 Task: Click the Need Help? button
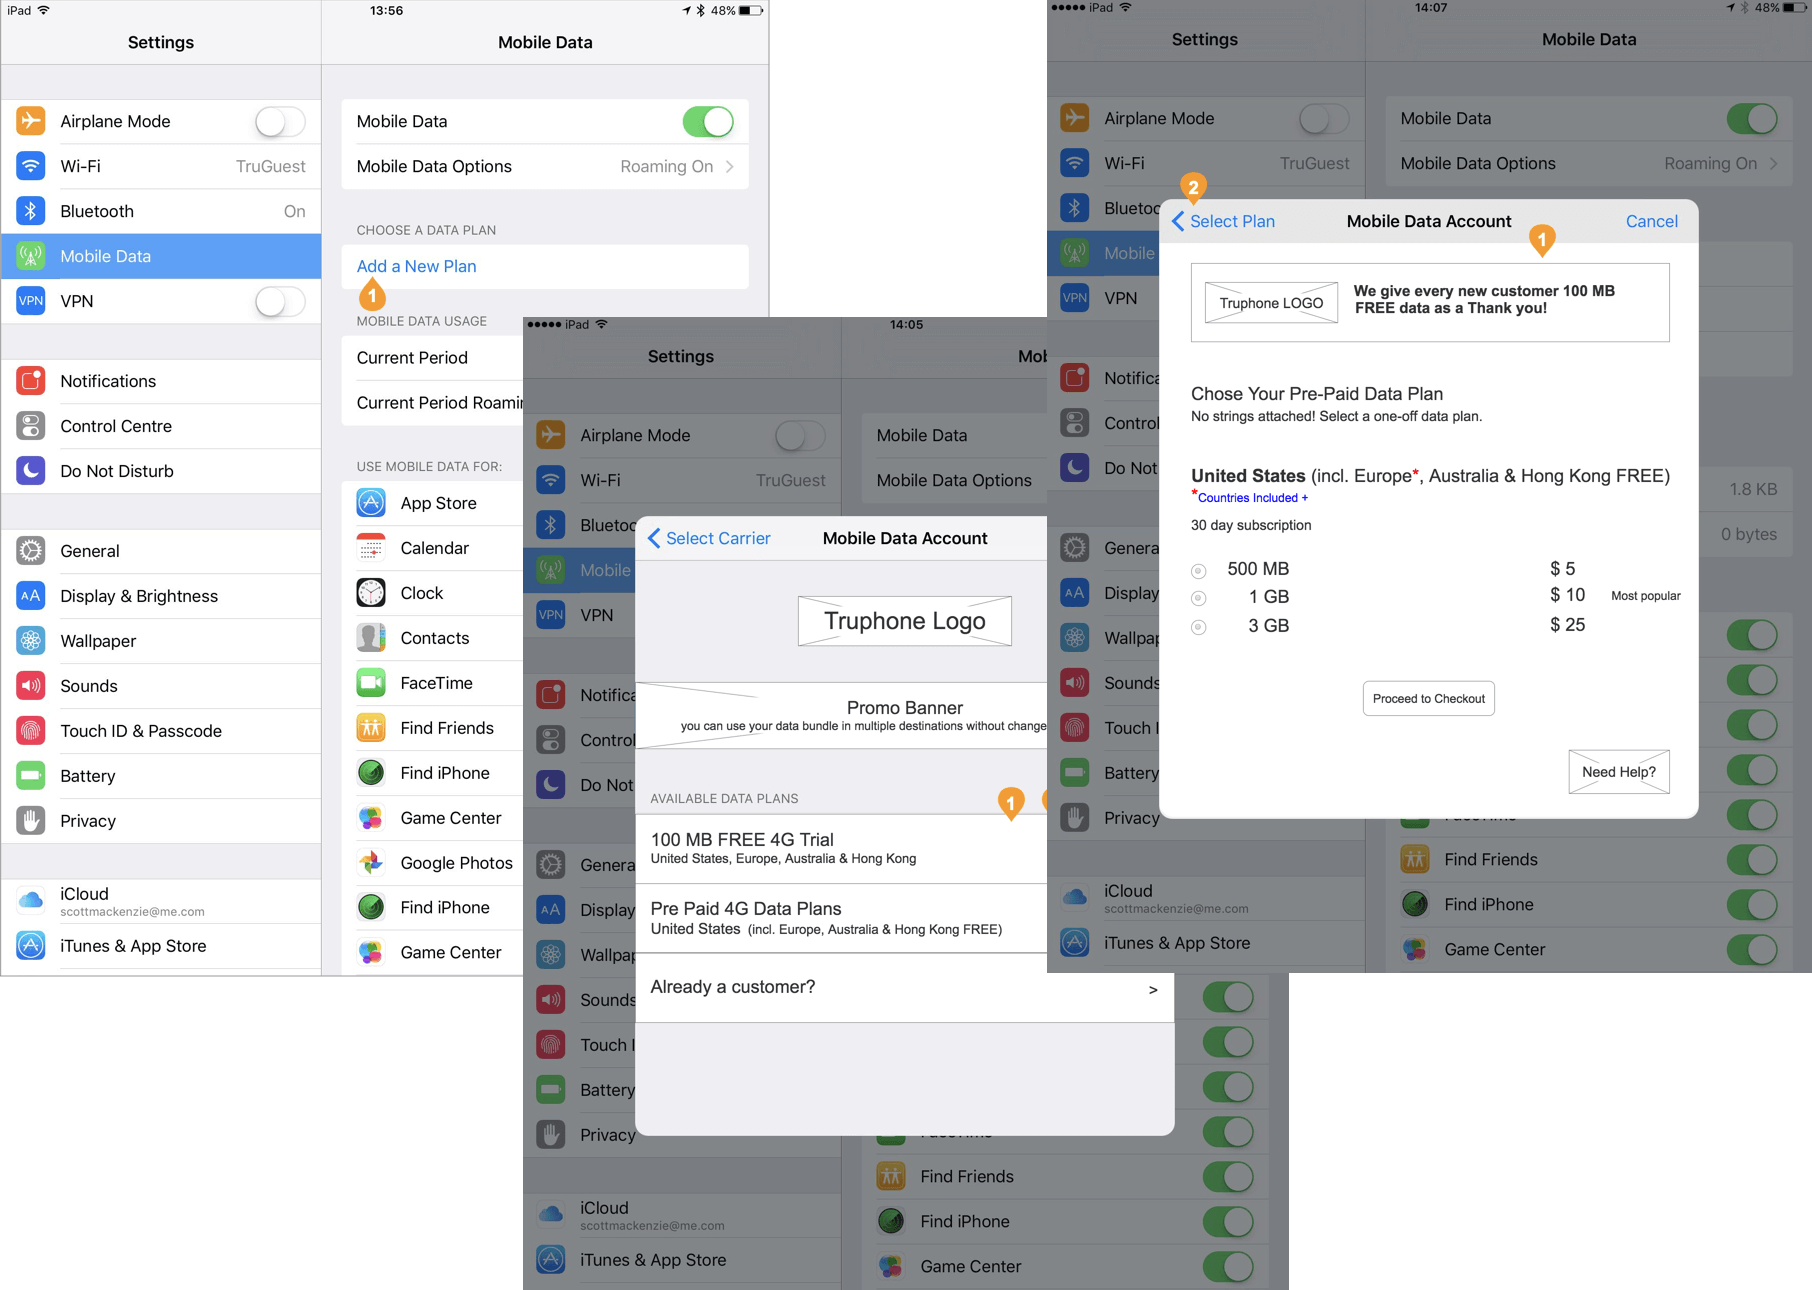tap(1618, 771)
